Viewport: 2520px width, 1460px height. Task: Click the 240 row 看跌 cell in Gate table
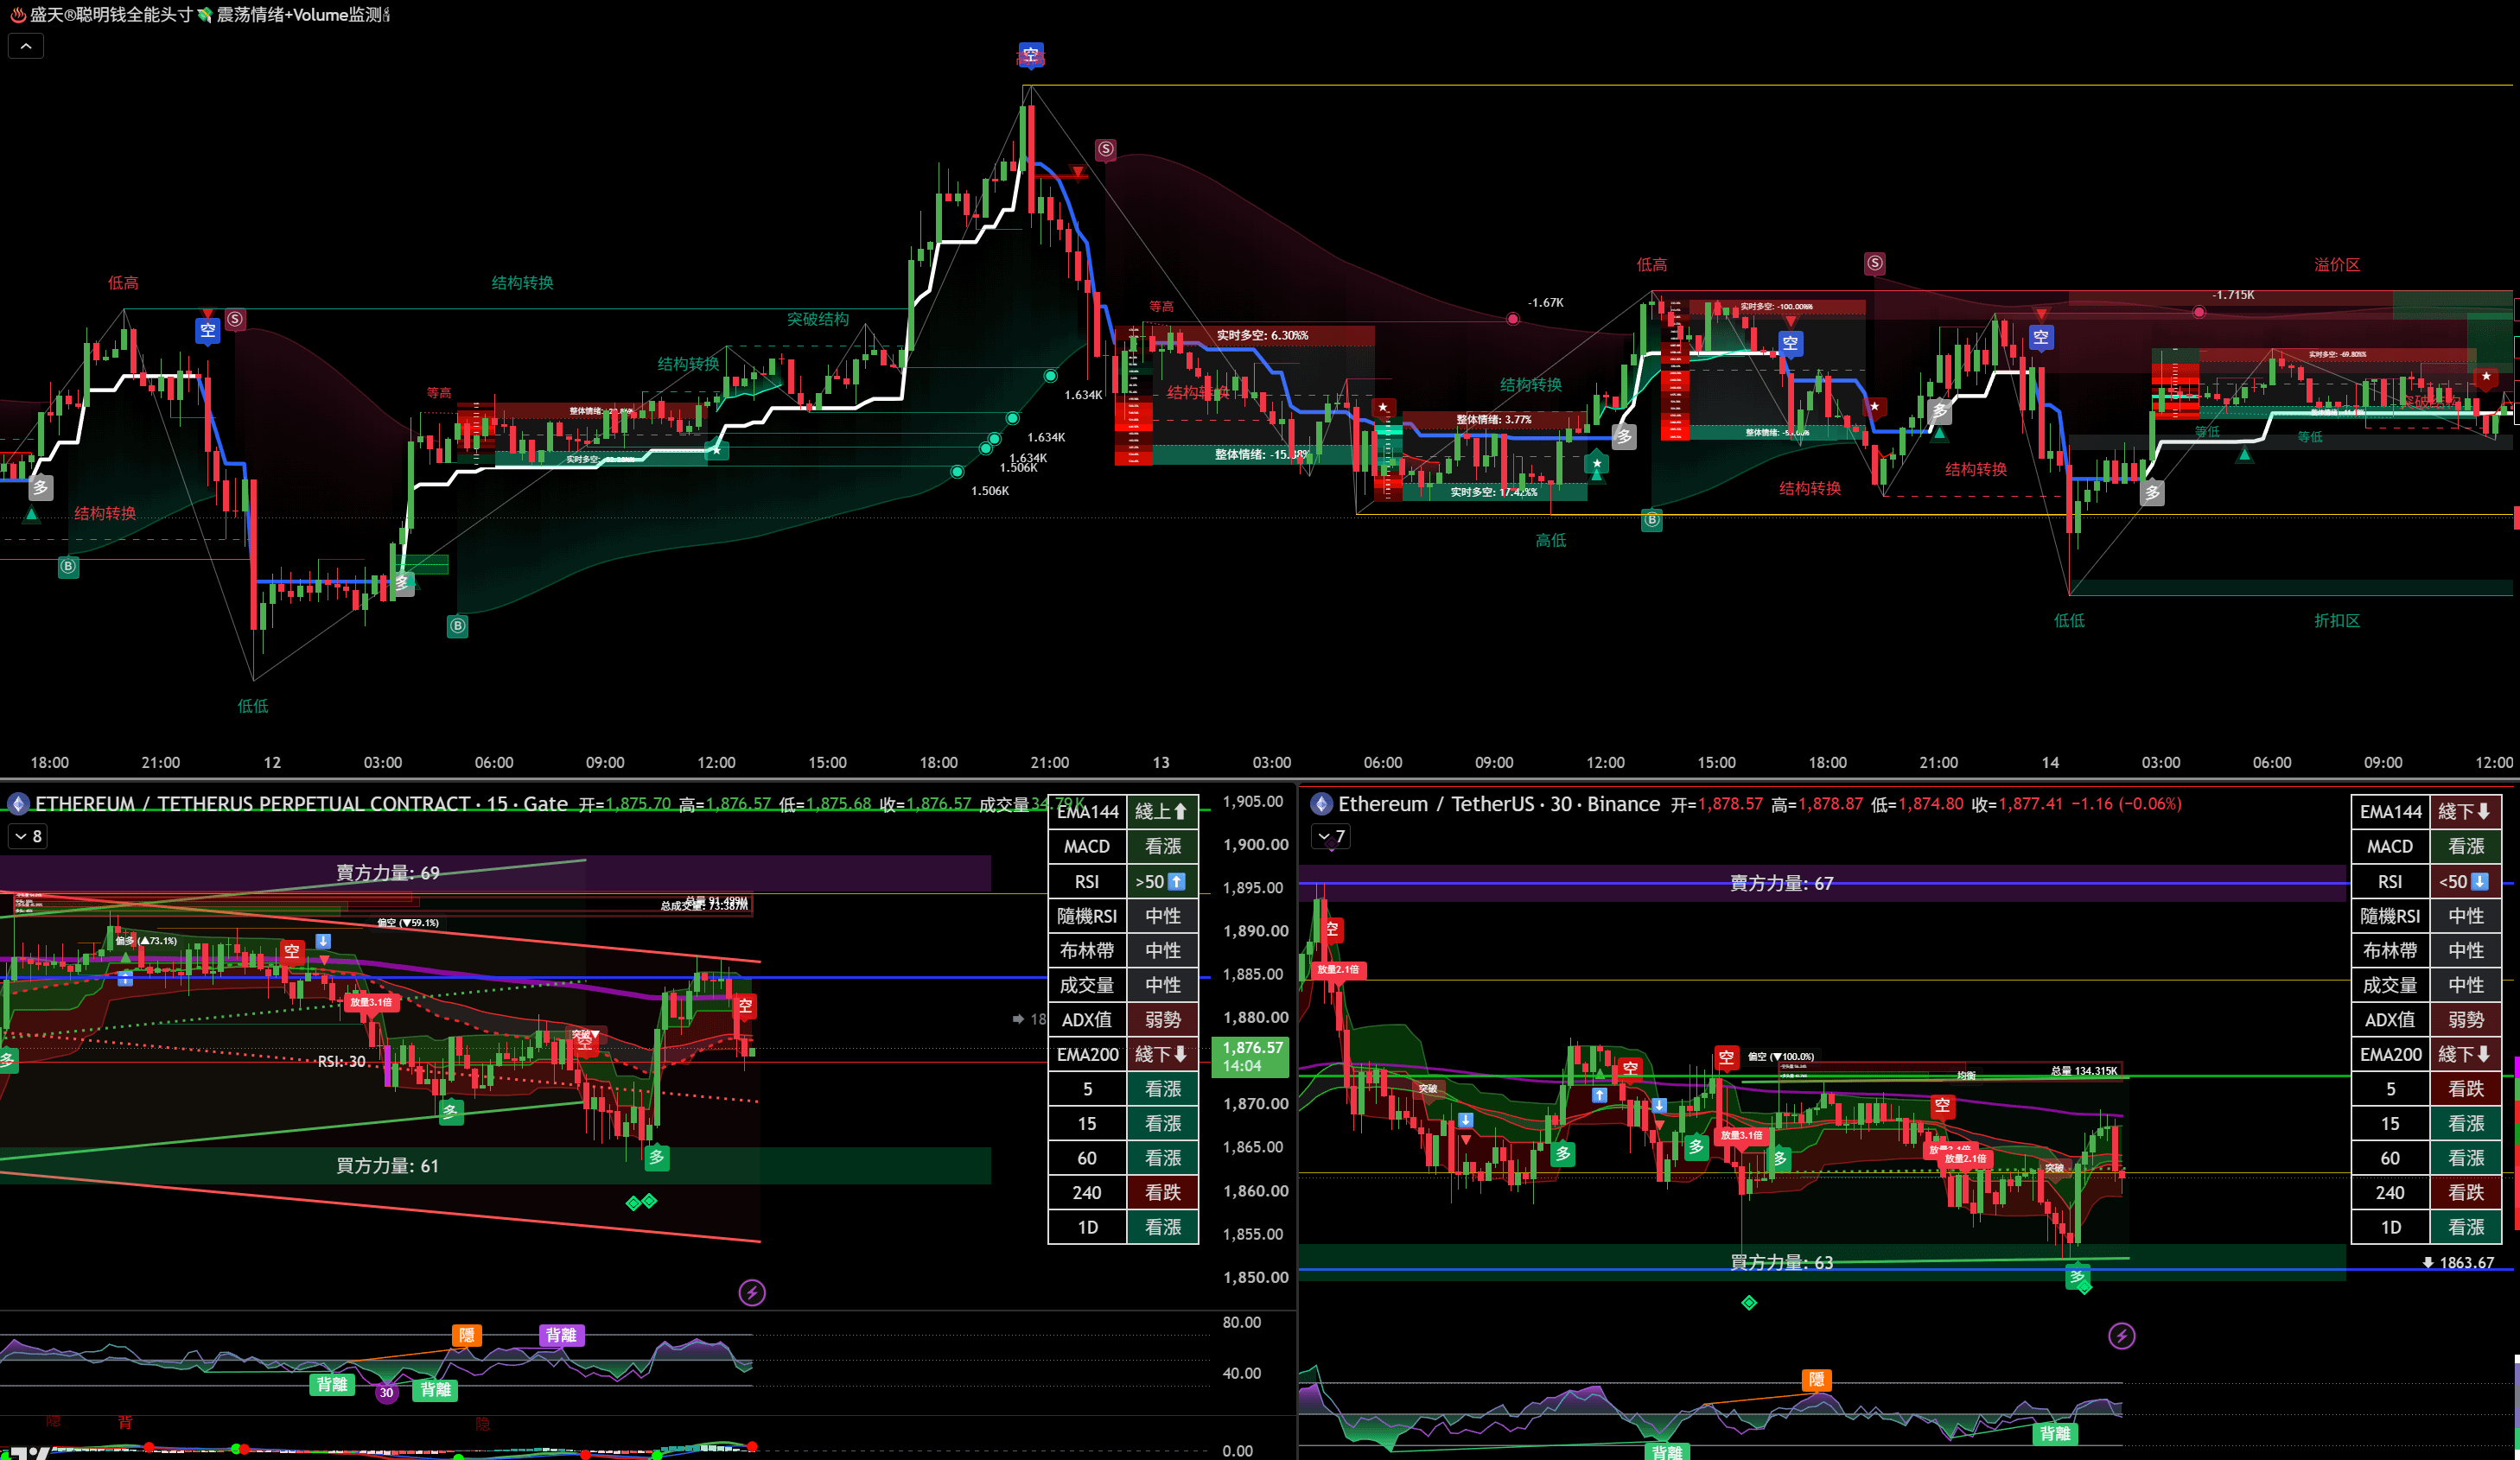point(1162,1192)
